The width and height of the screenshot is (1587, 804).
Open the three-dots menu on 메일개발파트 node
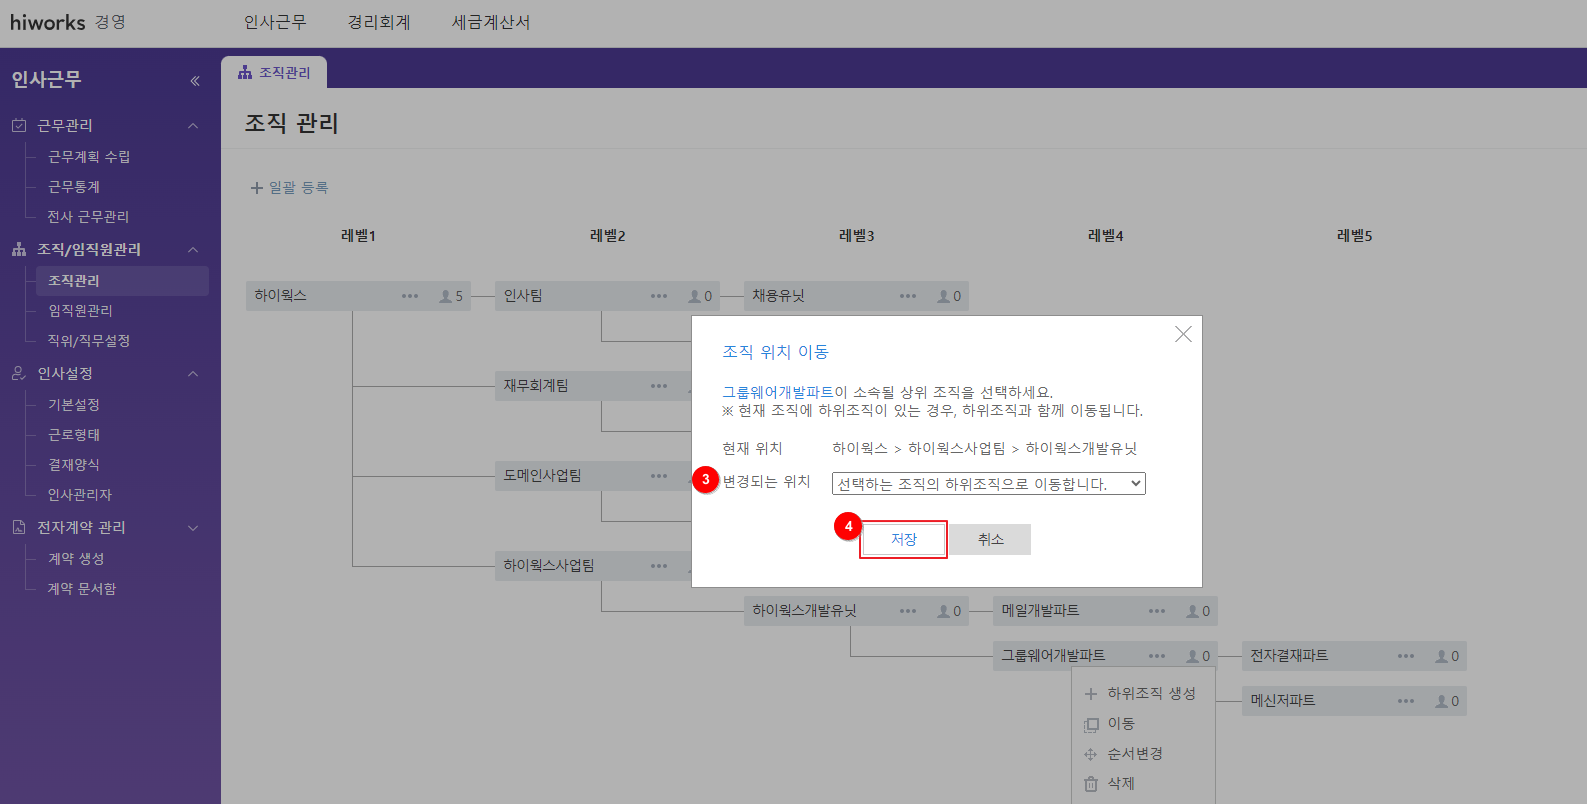(1157, 611)
